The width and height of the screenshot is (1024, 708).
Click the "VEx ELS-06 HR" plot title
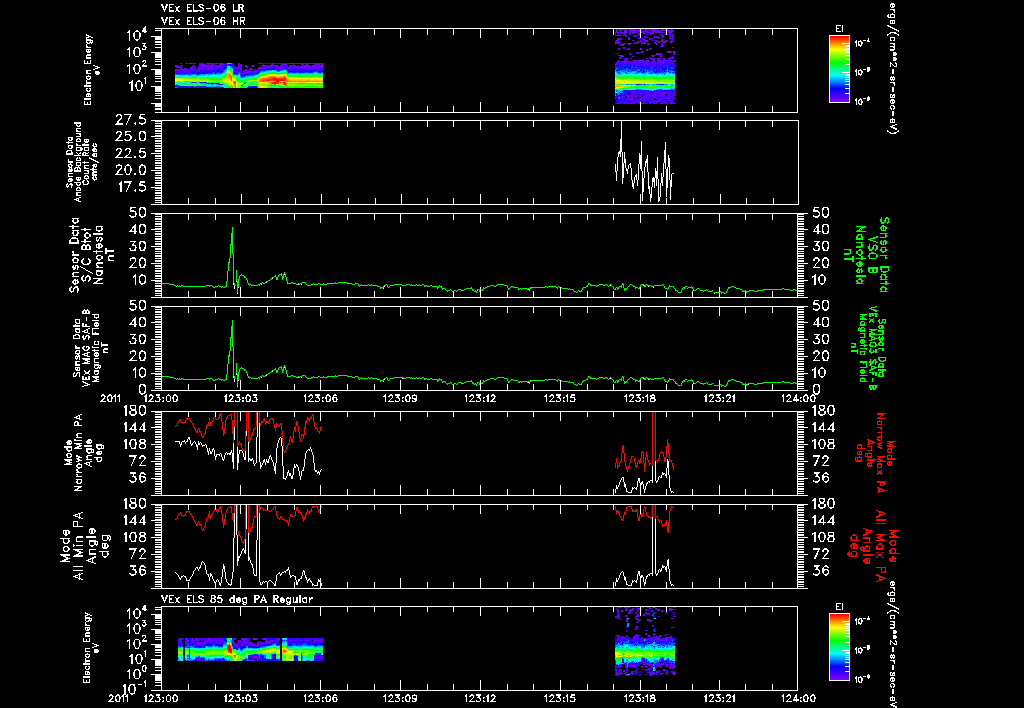pyautogui.click(x=203, y=22)
